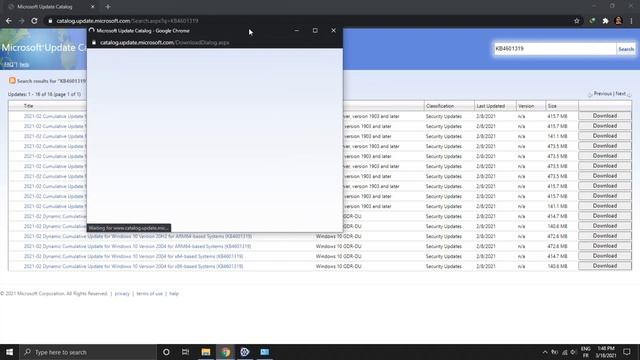Sort results by the Title column
Image resolution: width=640 pixels, height=360 pixels.
(x=28, y=106)
